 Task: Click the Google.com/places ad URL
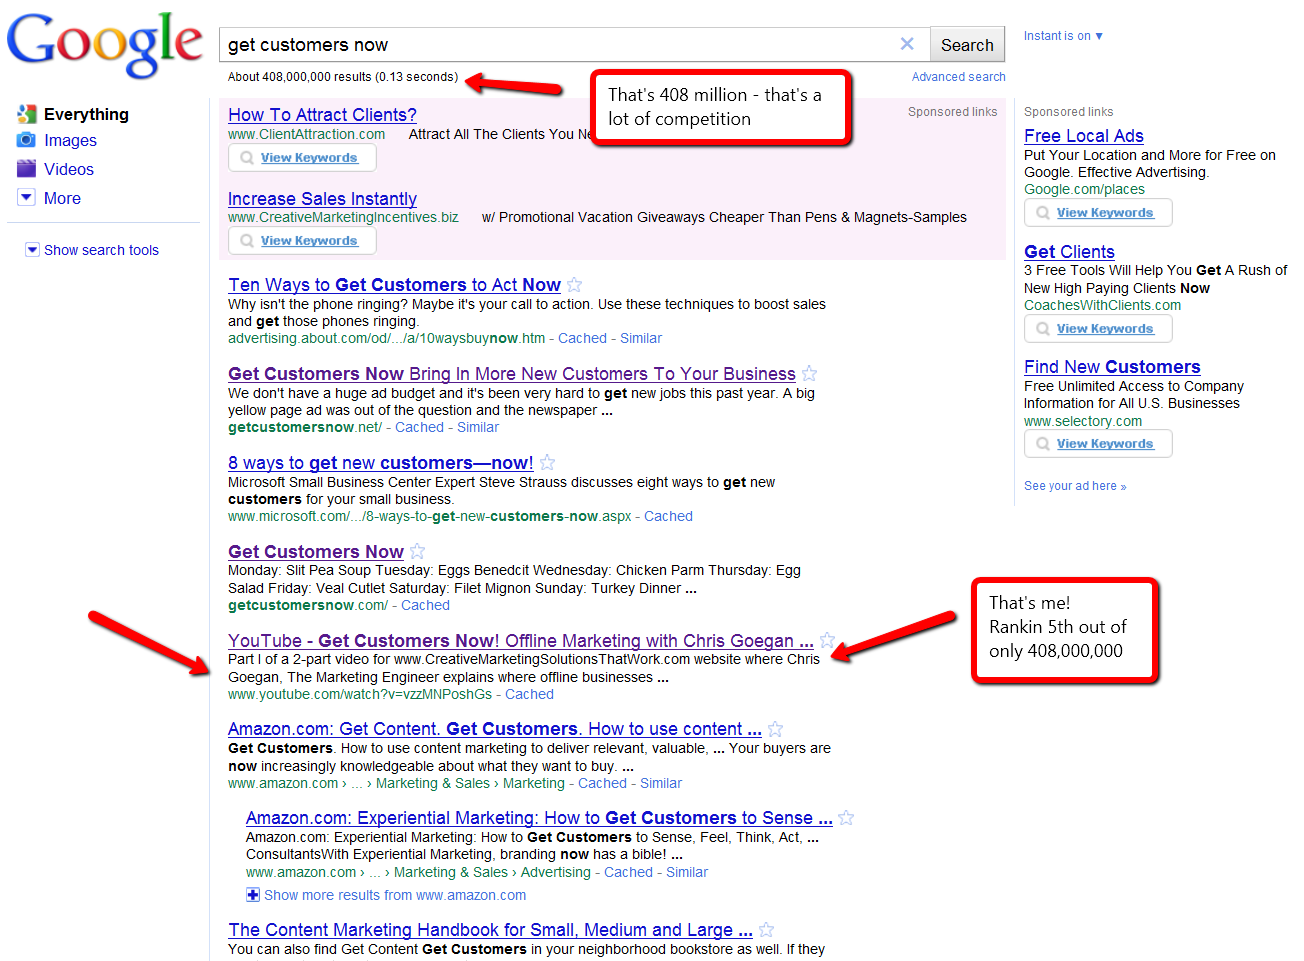[1084, 189]
